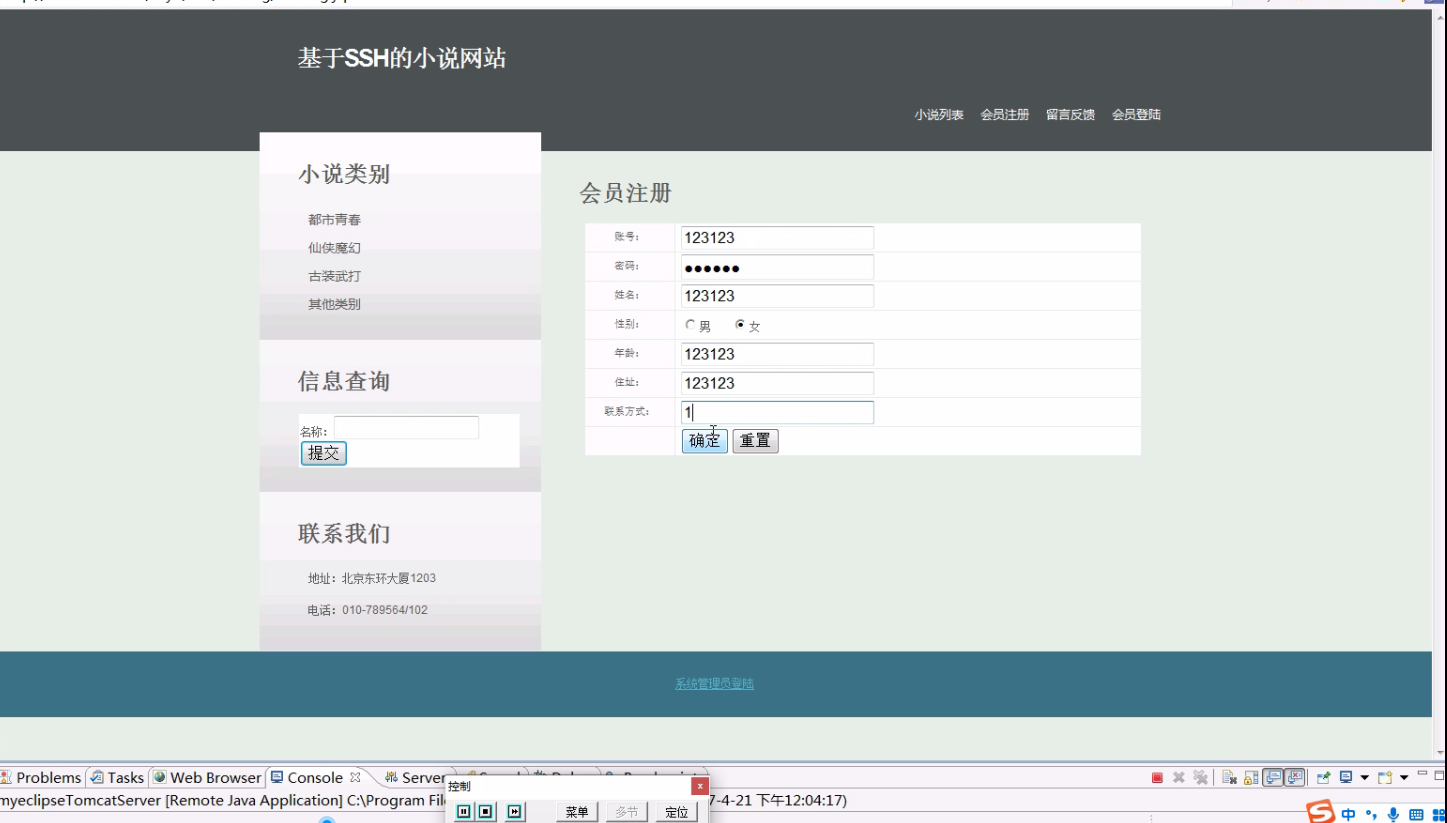Open 会员登陆 in the navigation bar

pos(1137,115)
